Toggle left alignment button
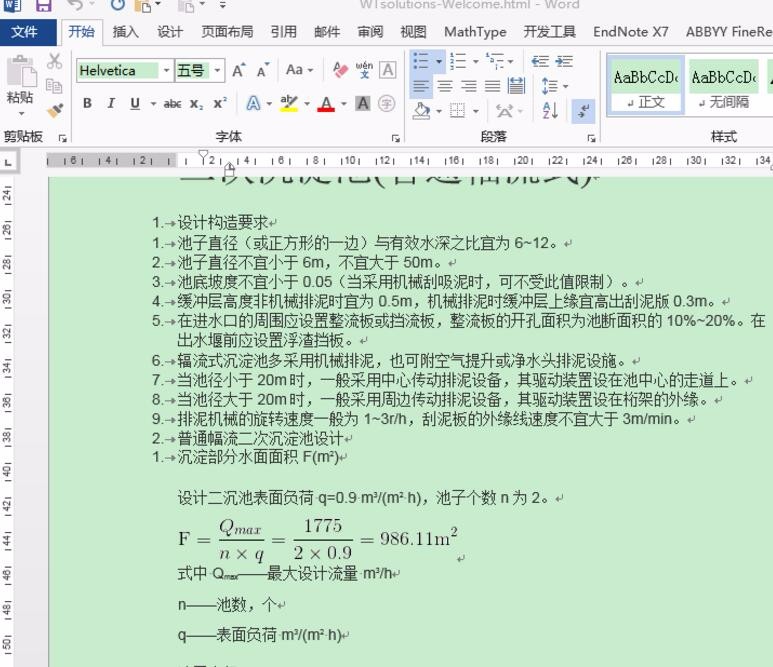The height and width of the screenshot is (667, 773). [421, 87]
